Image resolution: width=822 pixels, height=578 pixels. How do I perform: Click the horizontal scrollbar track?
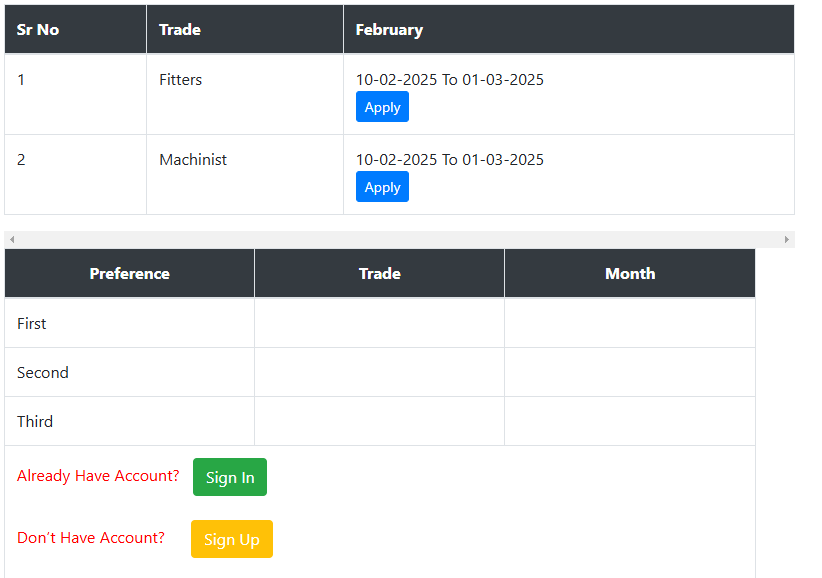tap(399, 239)
